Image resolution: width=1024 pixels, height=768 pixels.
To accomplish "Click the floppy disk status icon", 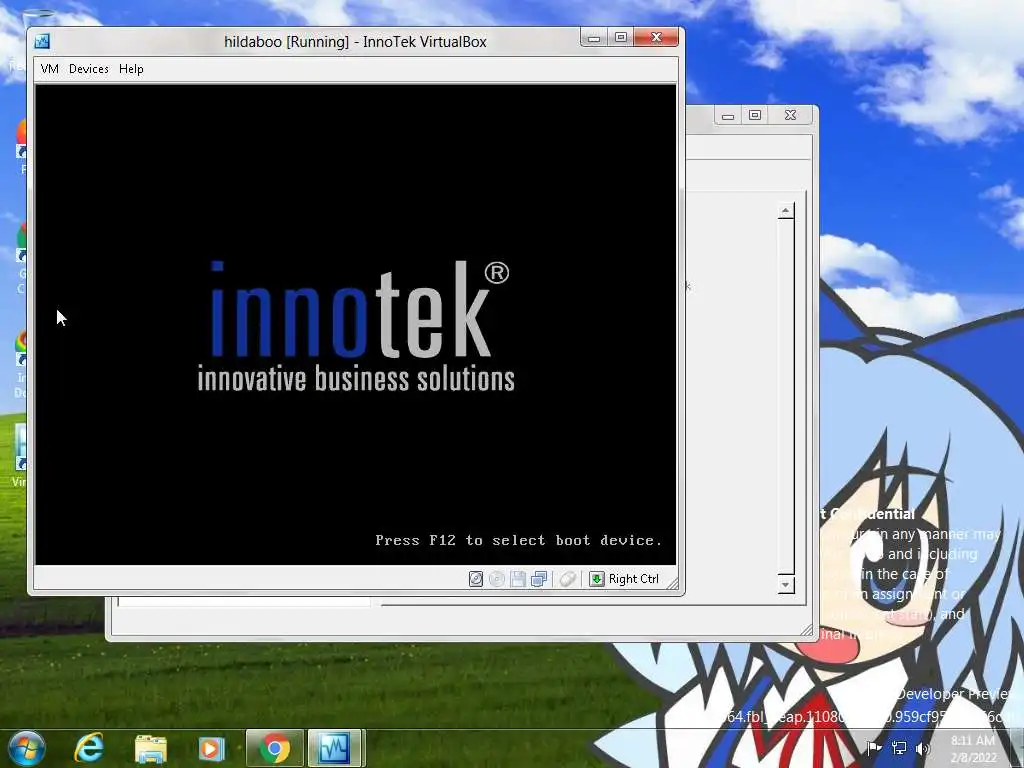I will [518, 579].
